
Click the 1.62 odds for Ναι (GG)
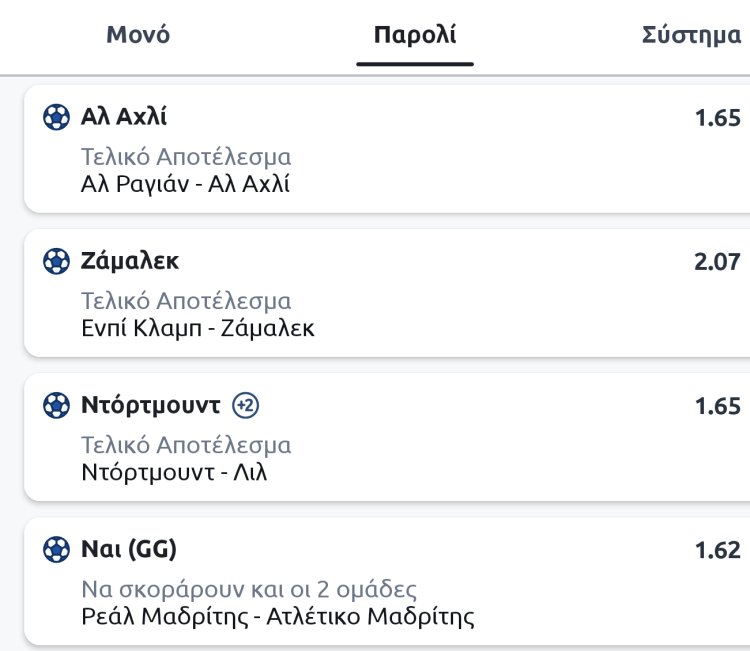pyautogui.click(x=717, y=550)
